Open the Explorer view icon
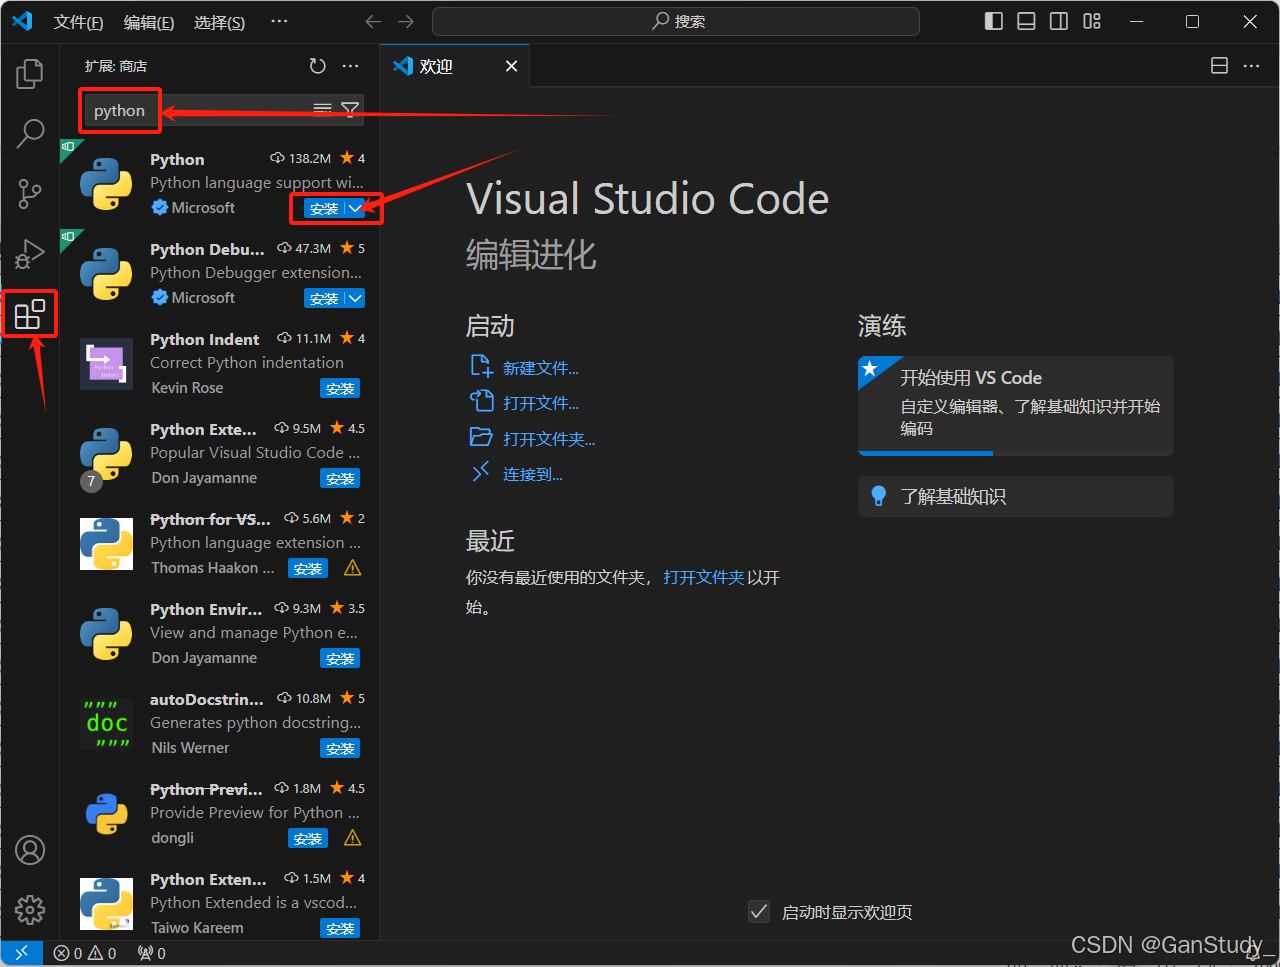The height and width of the screenshot is (967, 1280). [29, 73]
